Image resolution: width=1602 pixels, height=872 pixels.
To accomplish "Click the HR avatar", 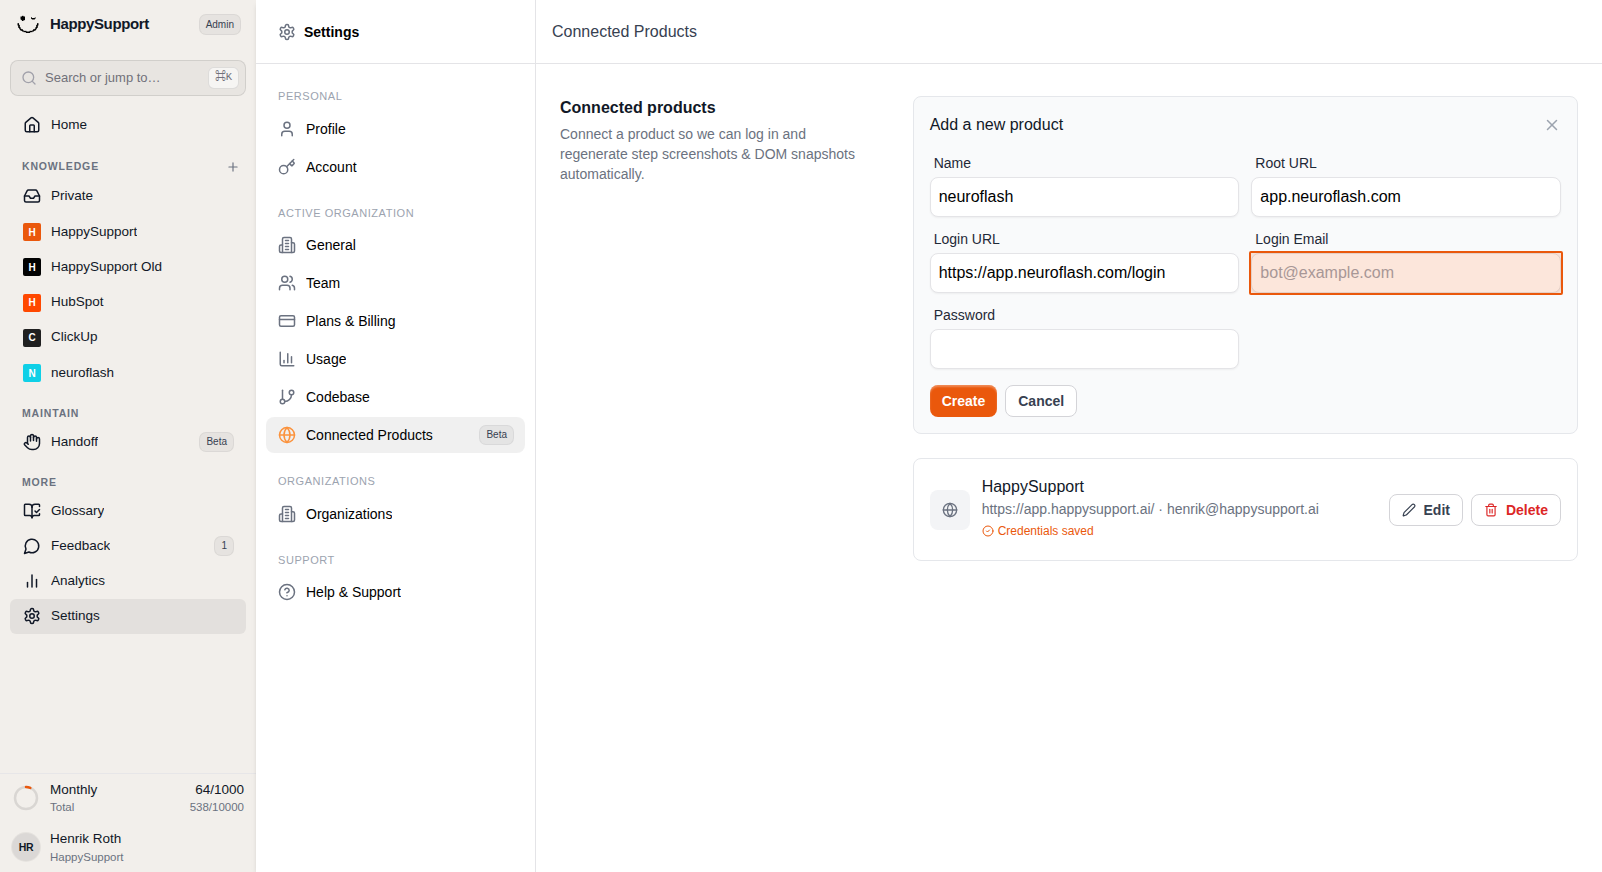I will [26, 847].
